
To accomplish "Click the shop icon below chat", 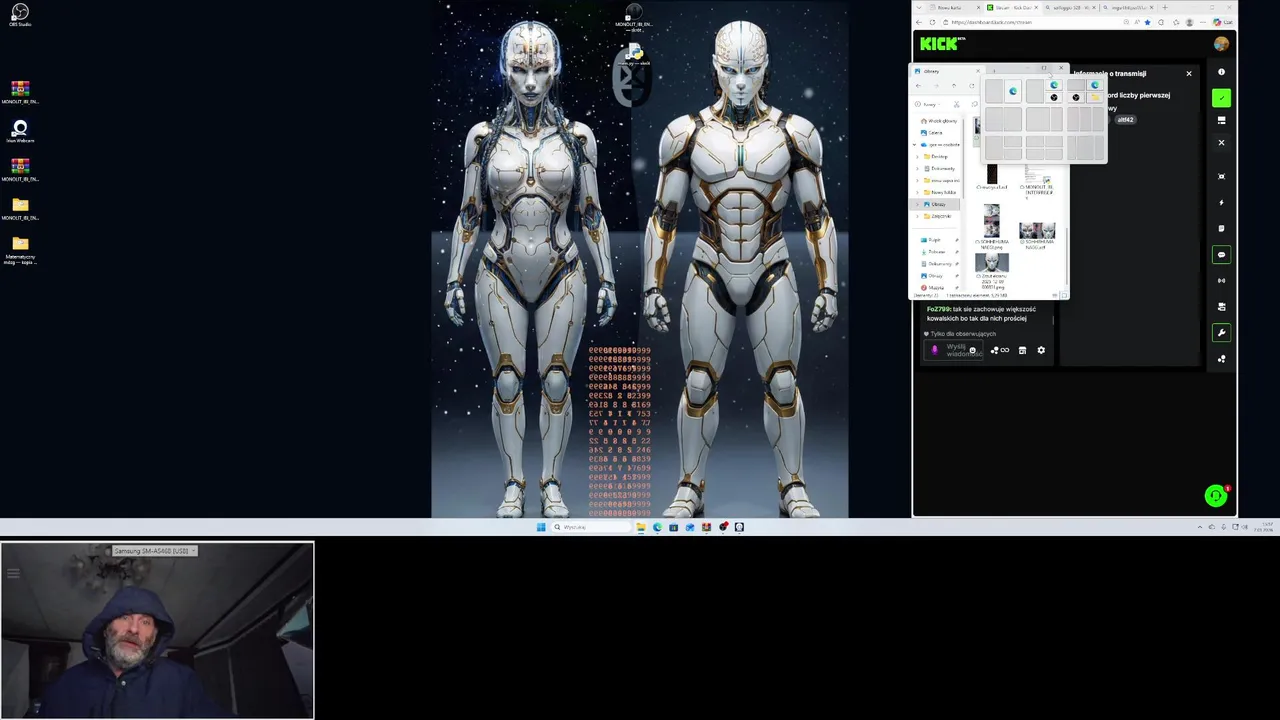I will pyautogui.click(x=1022, y=350).
